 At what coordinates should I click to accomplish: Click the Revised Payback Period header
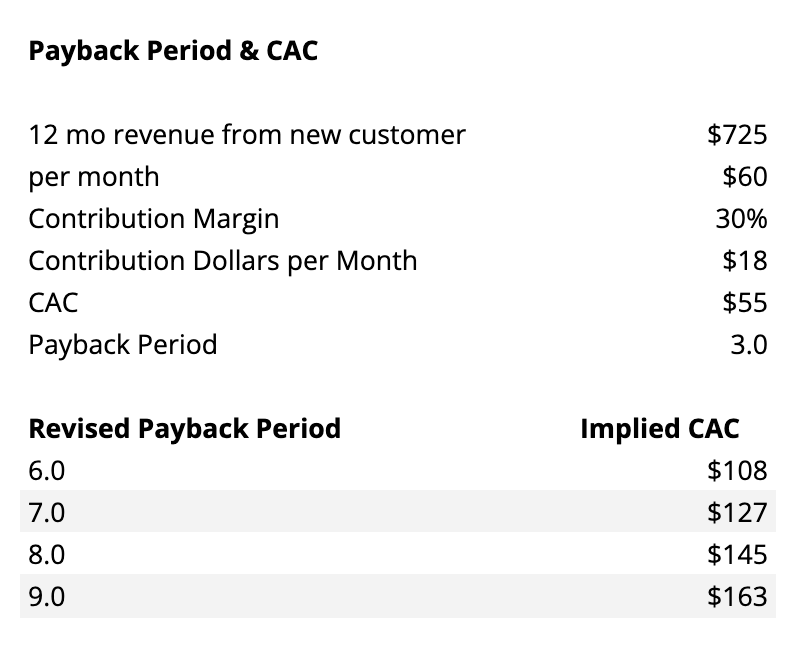[185, 429]
